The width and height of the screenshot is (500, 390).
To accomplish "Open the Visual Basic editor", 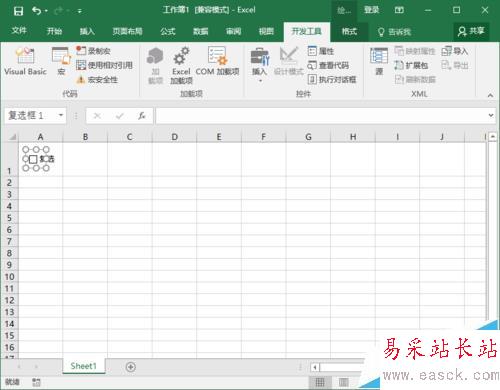I will (x=25, y=61).
